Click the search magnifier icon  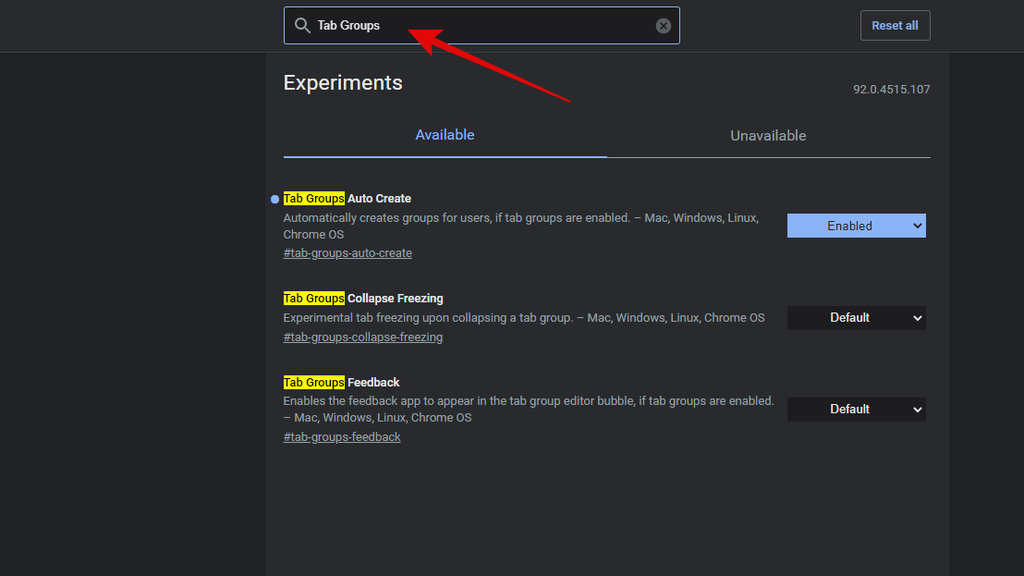click(x=302, y=25)
